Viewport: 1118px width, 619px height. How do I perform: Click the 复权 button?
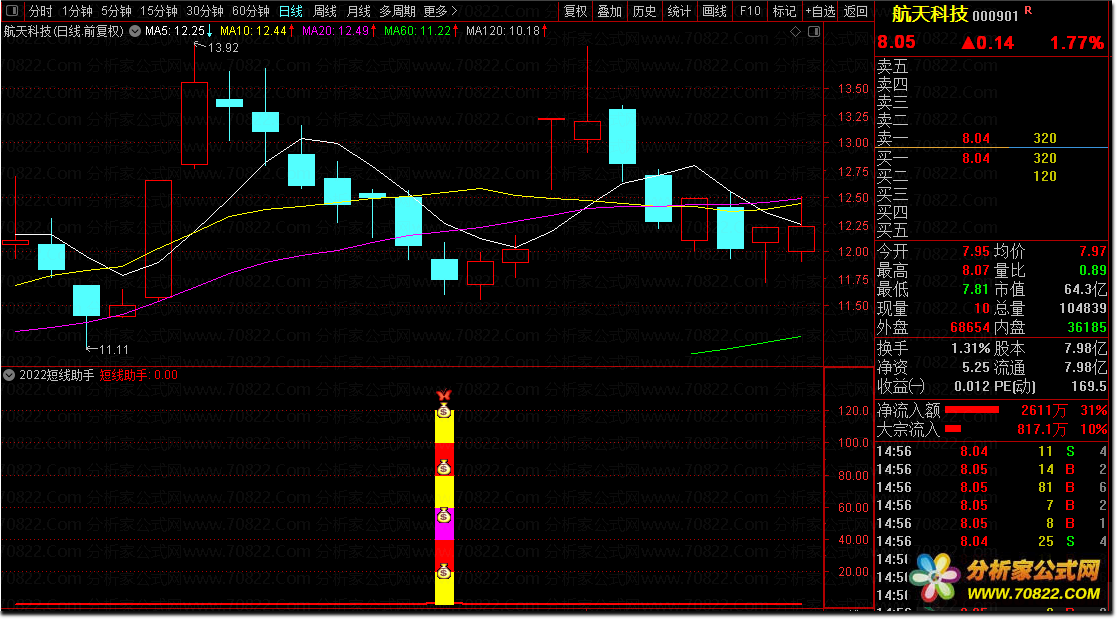pos(575,11)
